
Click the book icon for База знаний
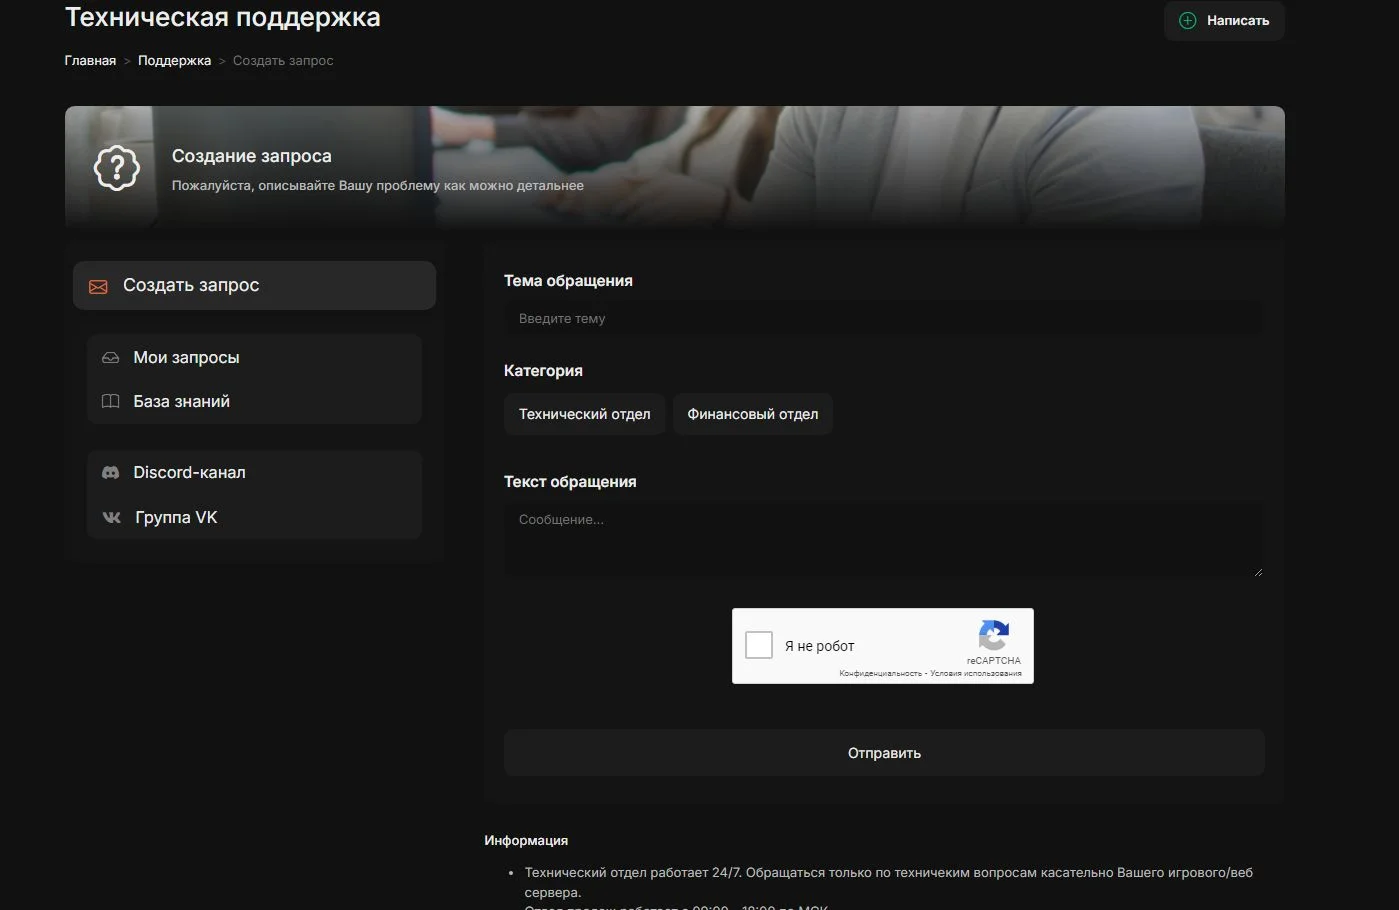coord(111,402)
